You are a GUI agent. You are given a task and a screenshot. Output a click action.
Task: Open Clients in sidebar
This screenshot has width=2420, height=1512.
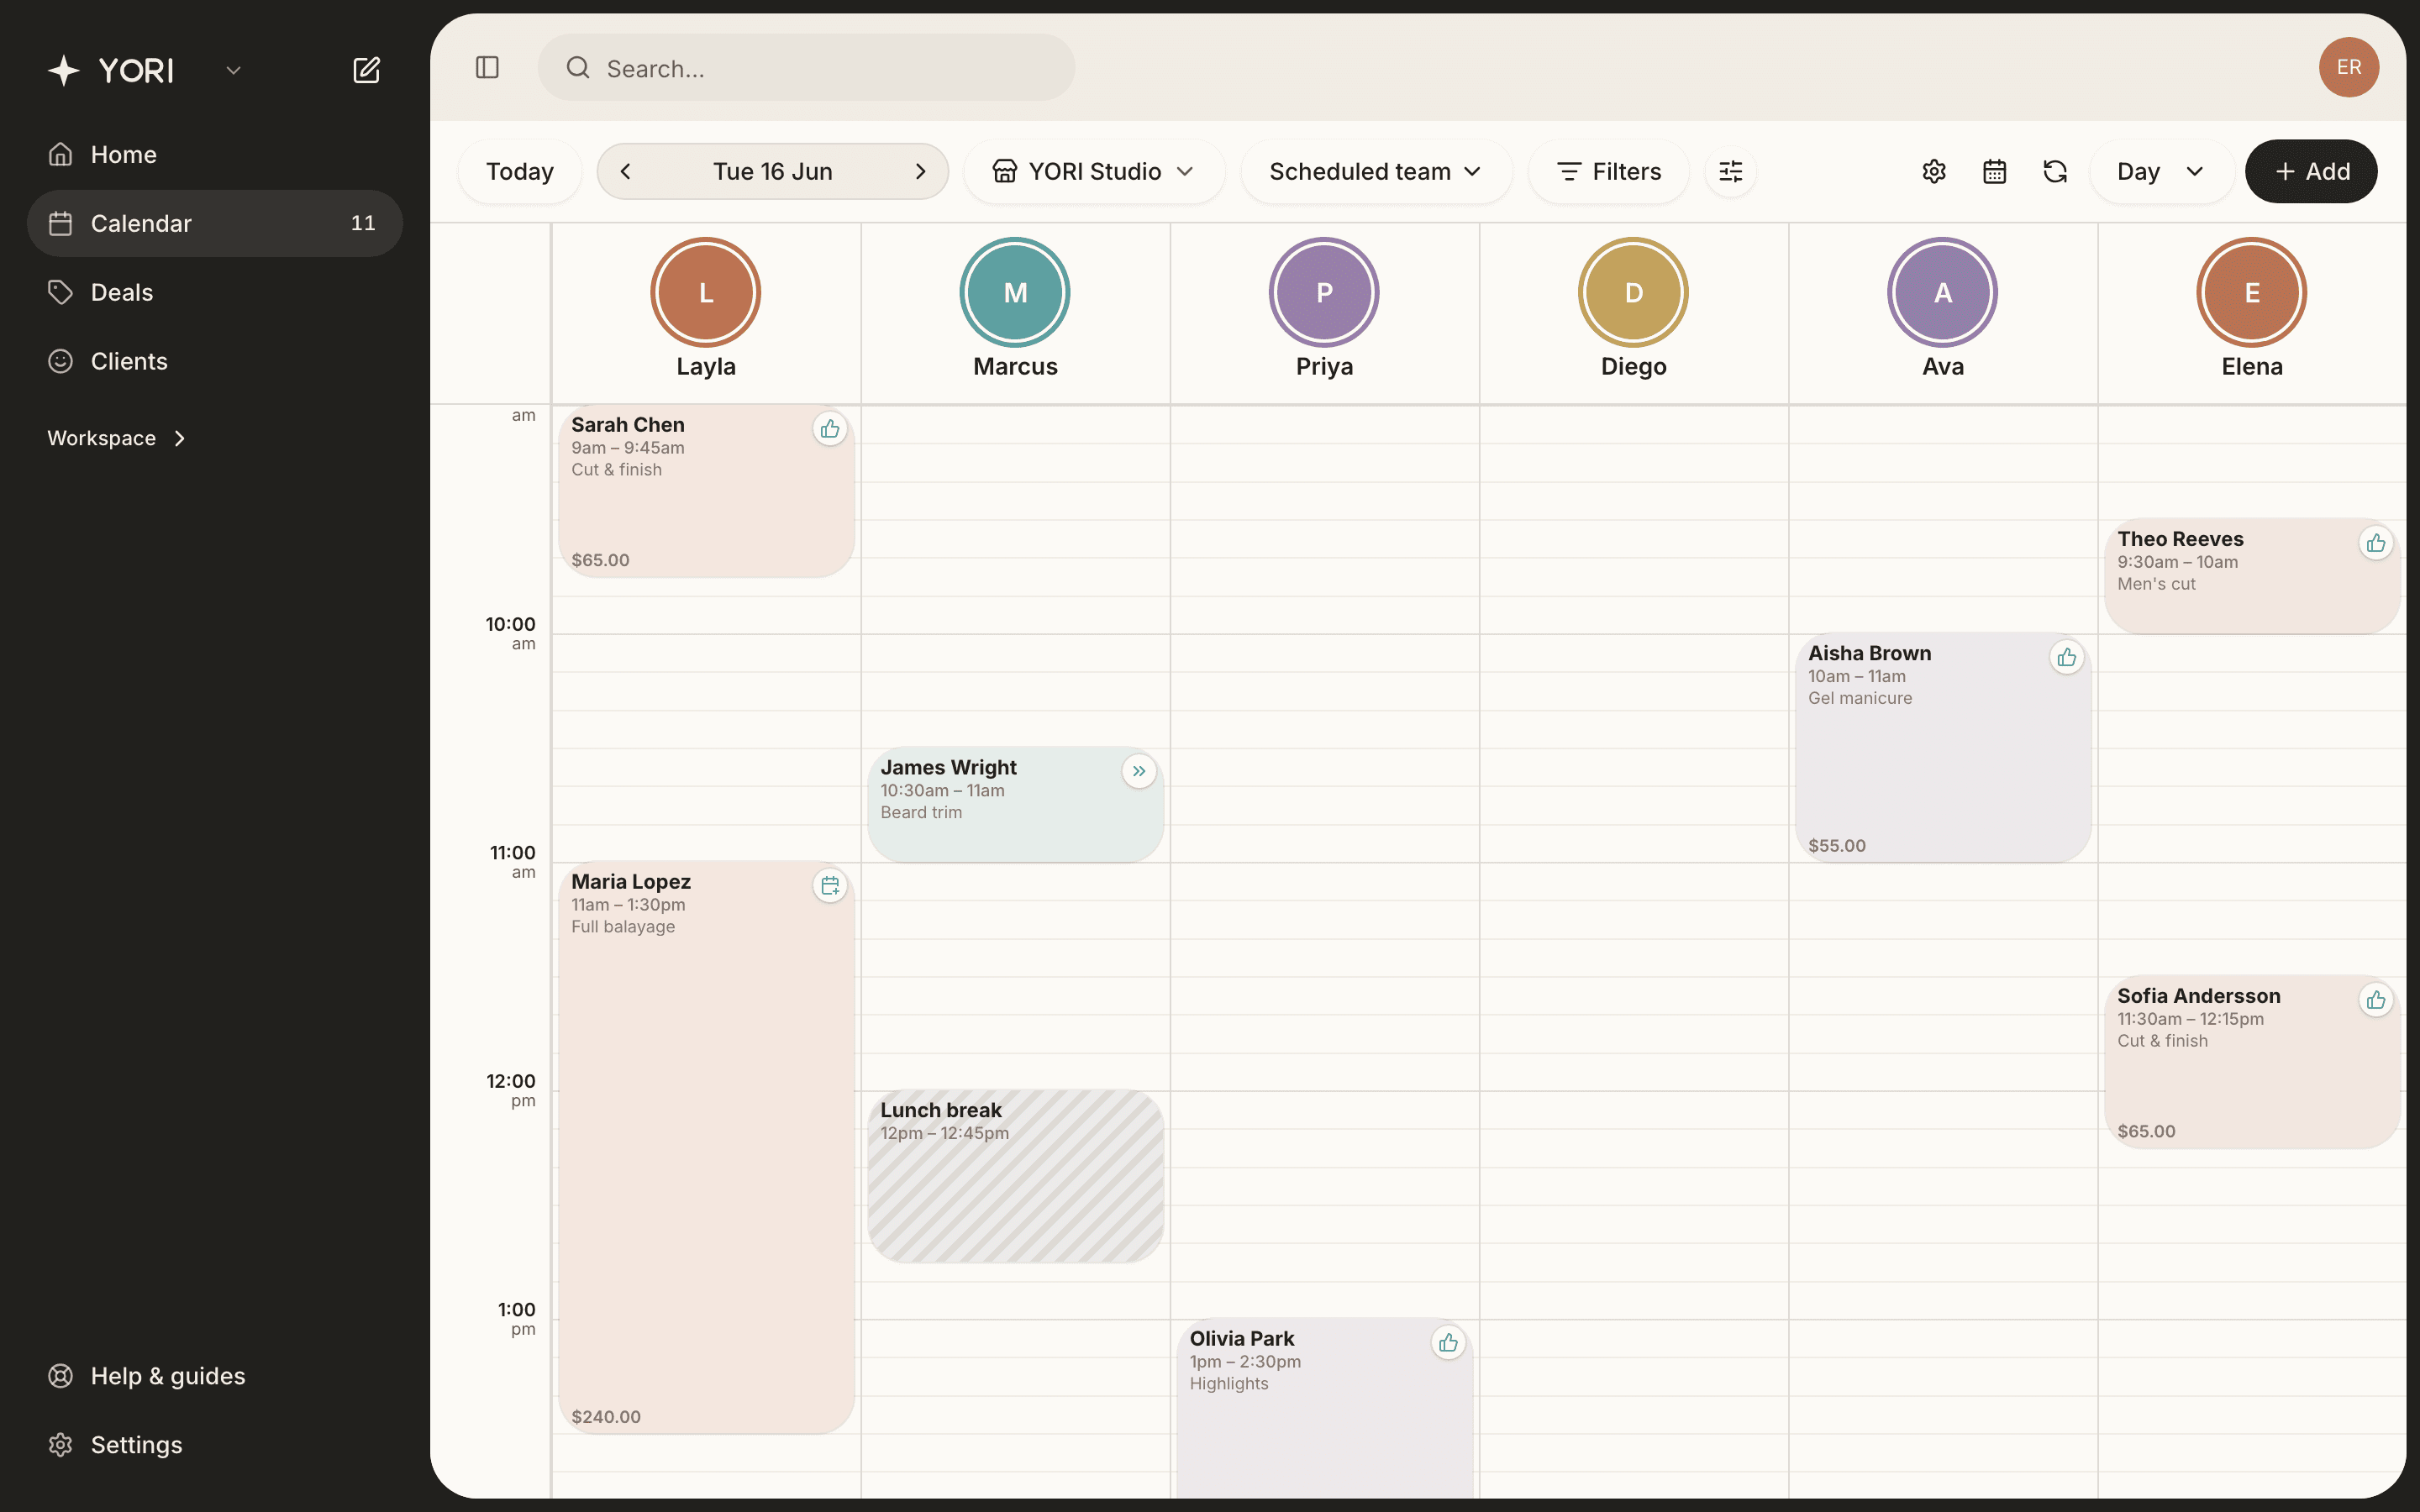[x=215, y=361]
